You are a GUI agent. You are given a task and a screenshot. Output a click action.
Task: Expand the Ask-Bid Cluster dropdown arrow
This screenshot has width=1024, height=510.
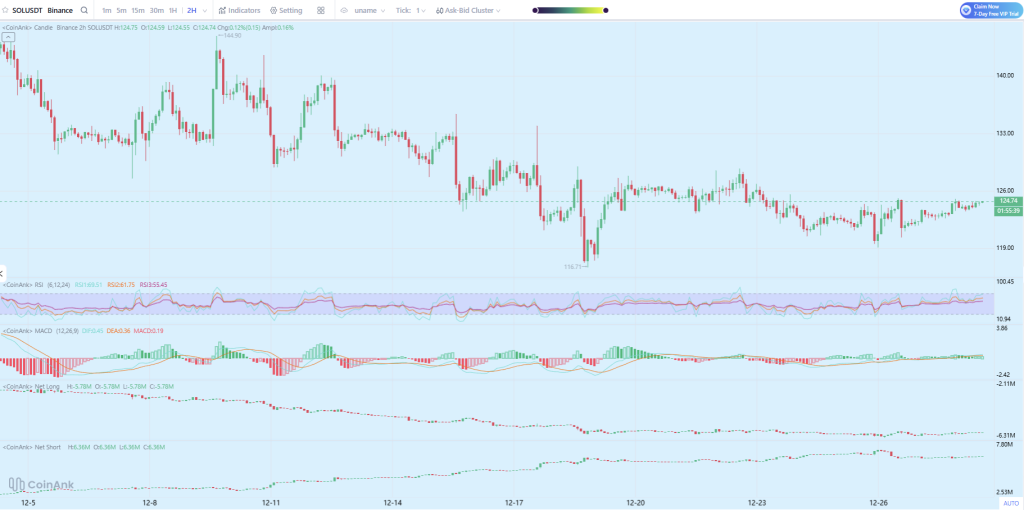point(498,10)
